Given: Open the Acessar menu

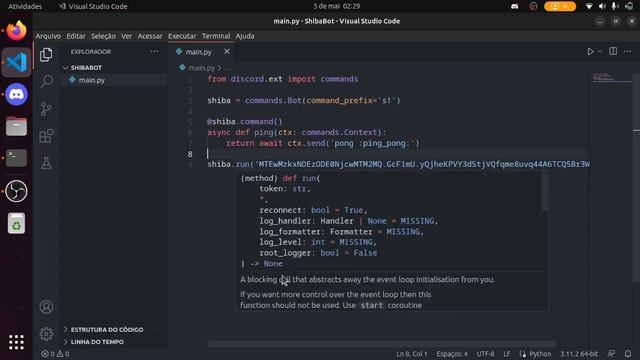Looking at the screenshot, I should (150, 36).
